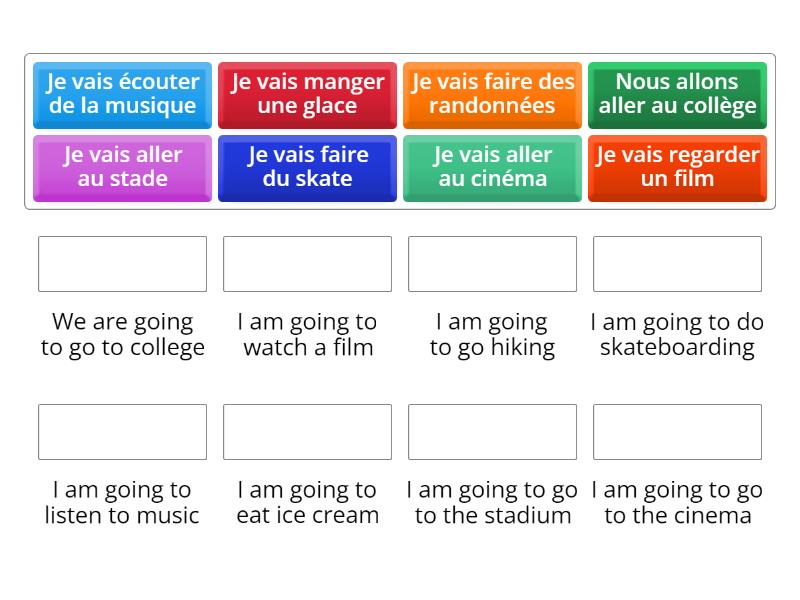Image resolution: width=800 pixels, height=600 pixels.
Task: Click the empty box above 'We are going to go to college'
Action: tap(122, 264)
